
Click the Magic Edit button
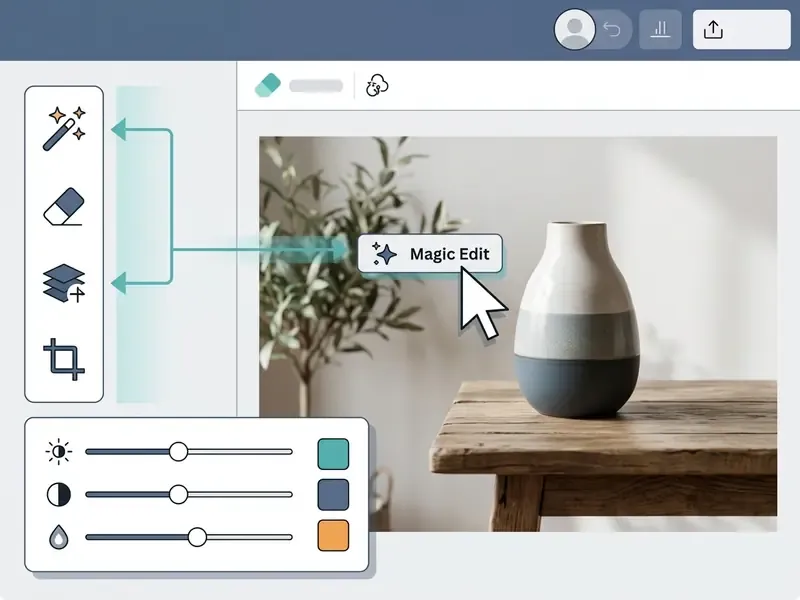tap(430, 254)
